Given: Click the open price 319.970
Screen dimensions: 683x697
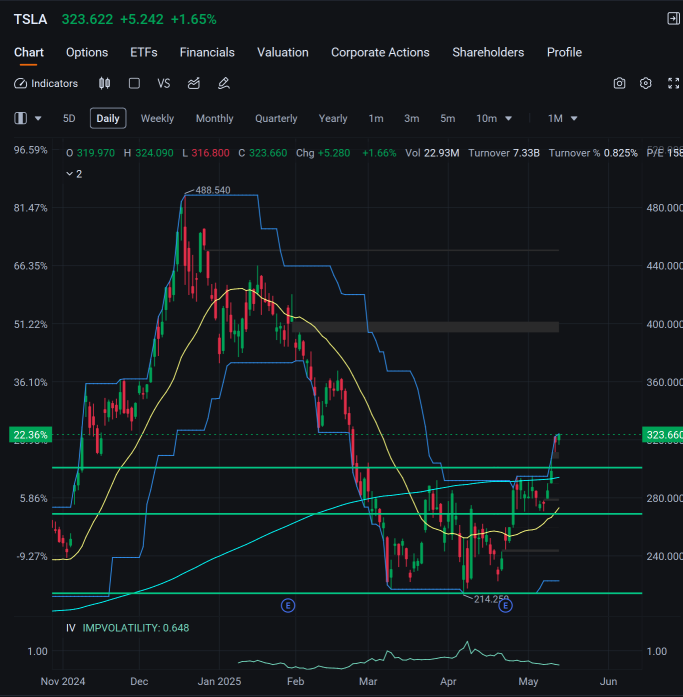Looking at the screenshot, I should pyautogui.click(x=96, y=153).
